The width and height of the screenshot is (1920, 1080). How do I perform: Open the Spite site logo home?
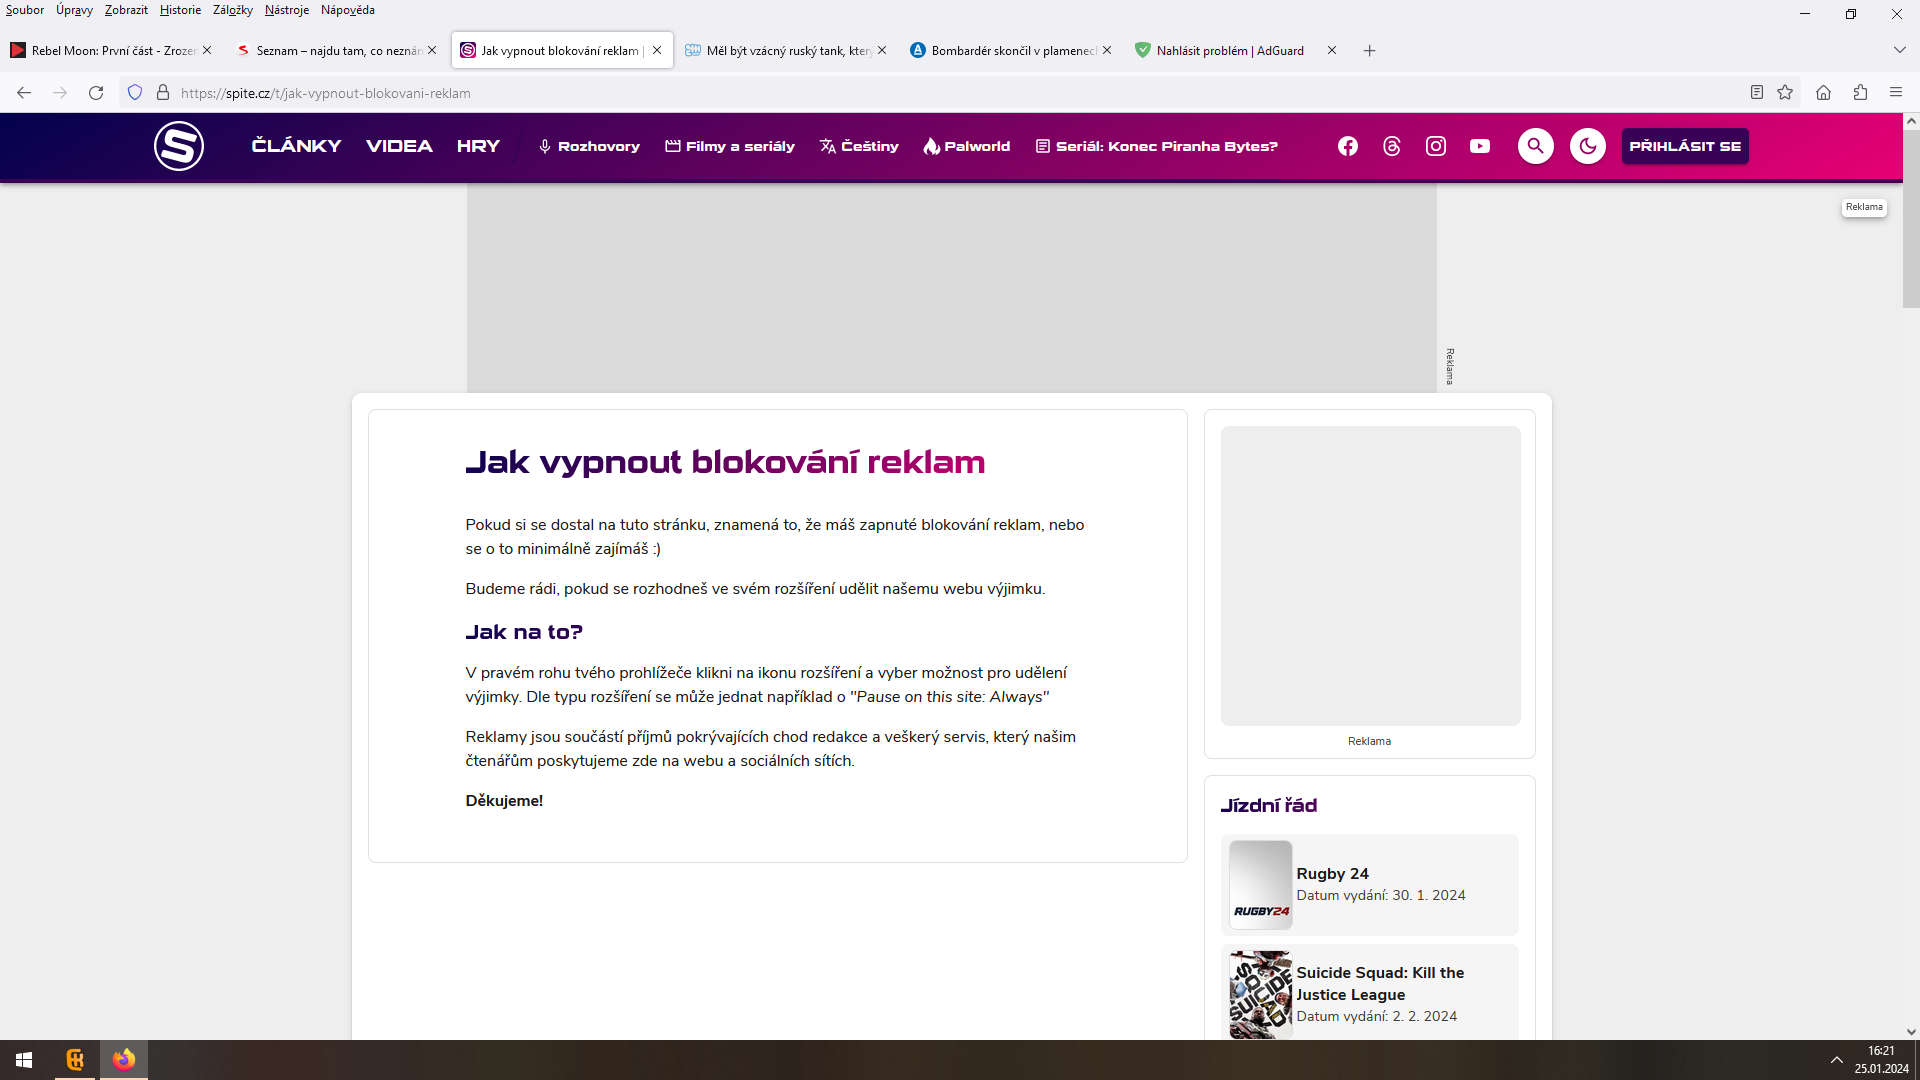pyautogui.click(x=179, y=146)
